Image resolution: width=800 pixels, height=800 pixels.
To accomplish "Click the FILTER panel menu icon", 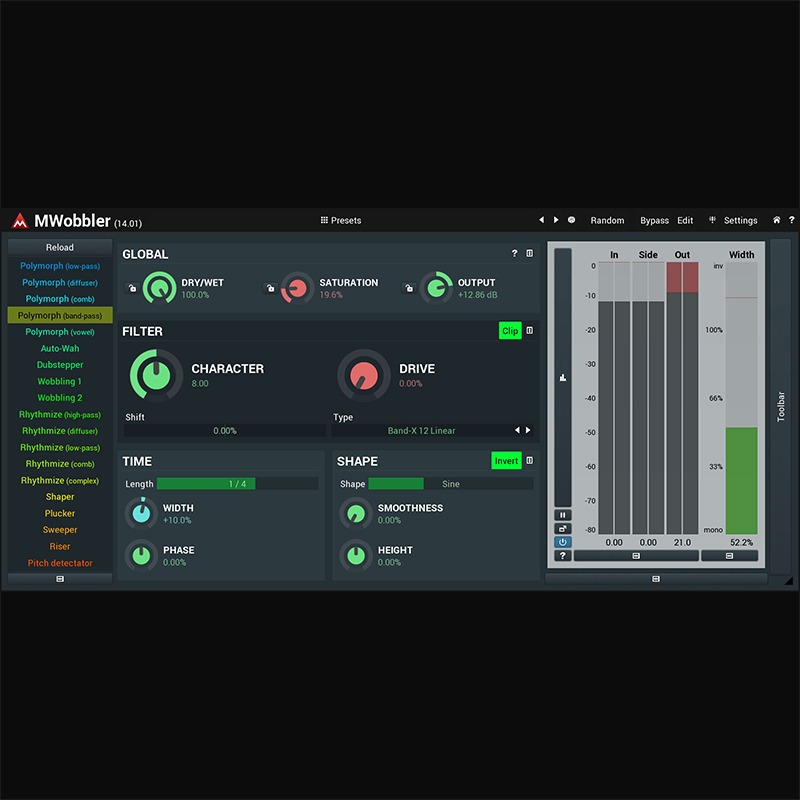I will point(530,331).
